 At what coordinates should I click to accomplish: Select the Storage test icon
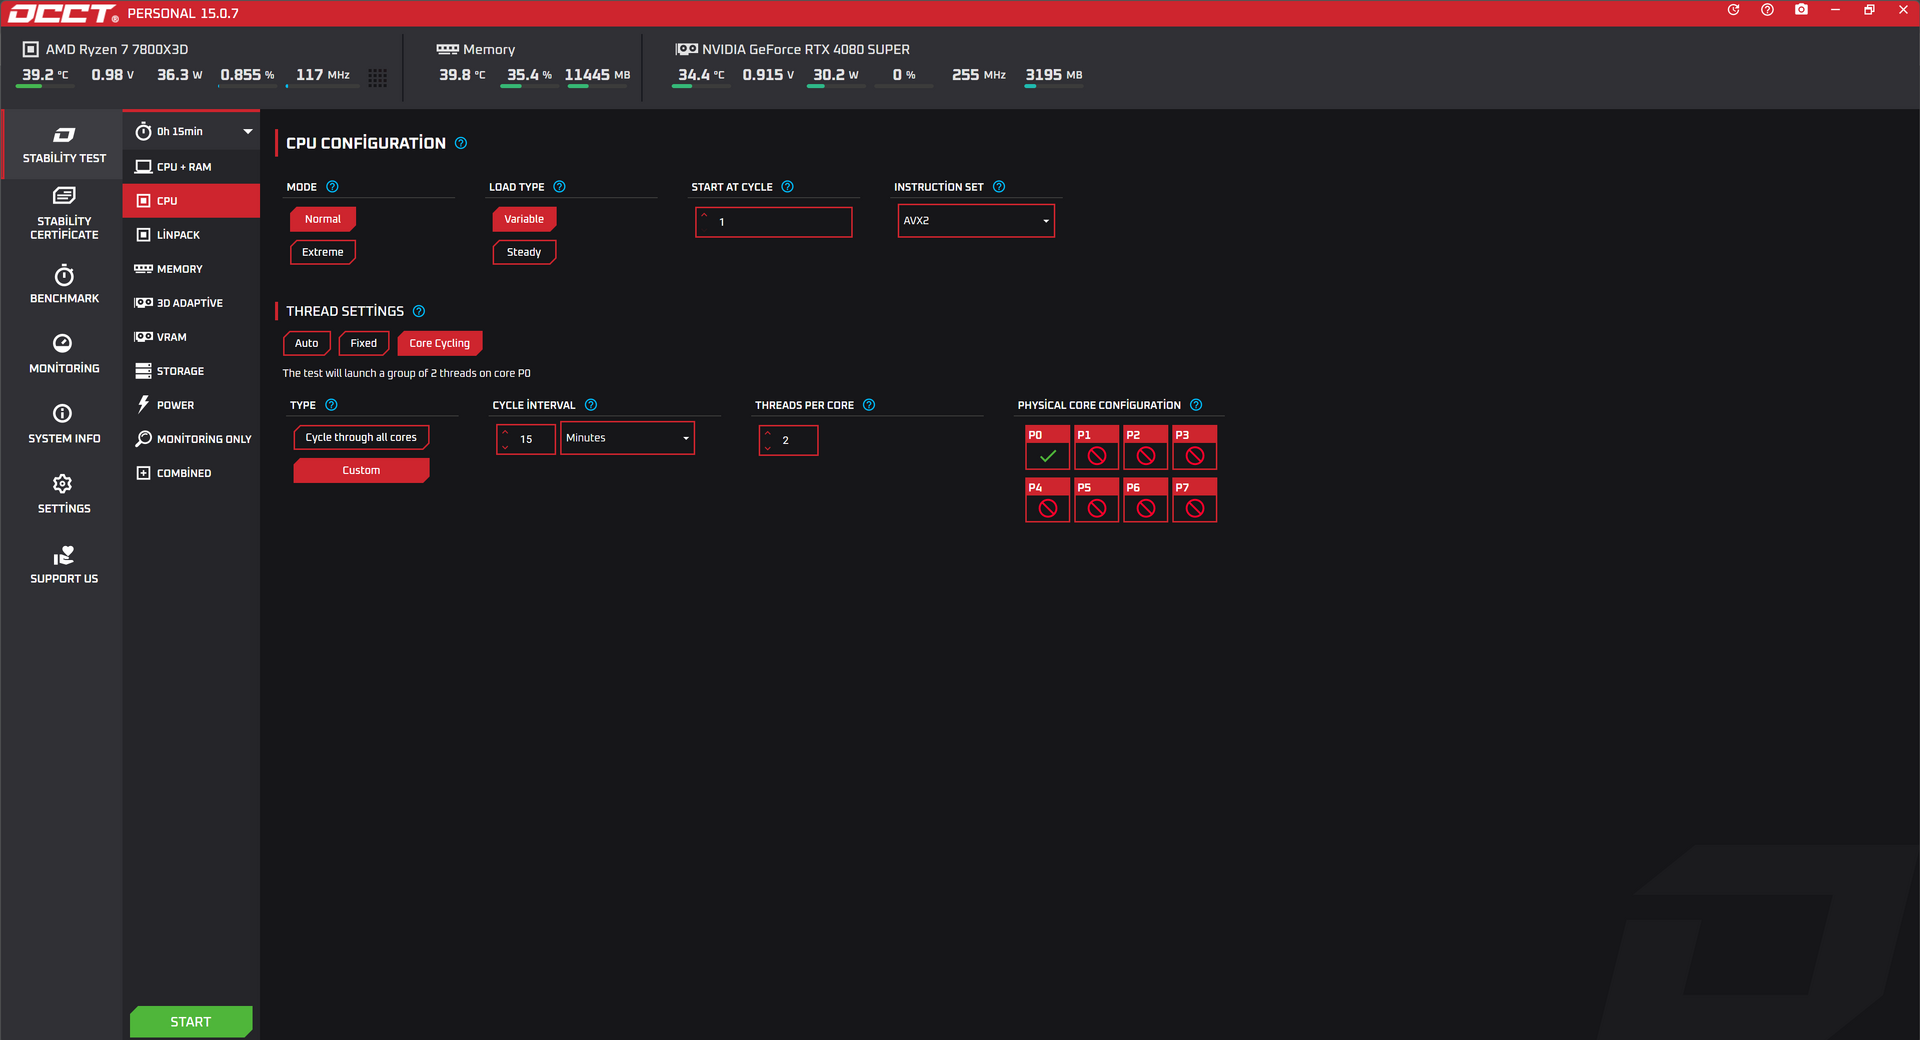click(x=144, y=371)
